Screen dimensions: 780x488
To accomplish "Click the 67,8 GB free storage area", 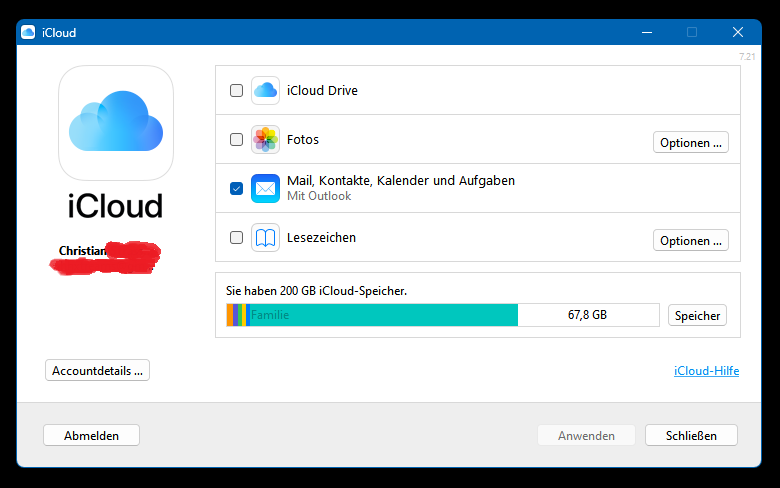I will [588, 315].
